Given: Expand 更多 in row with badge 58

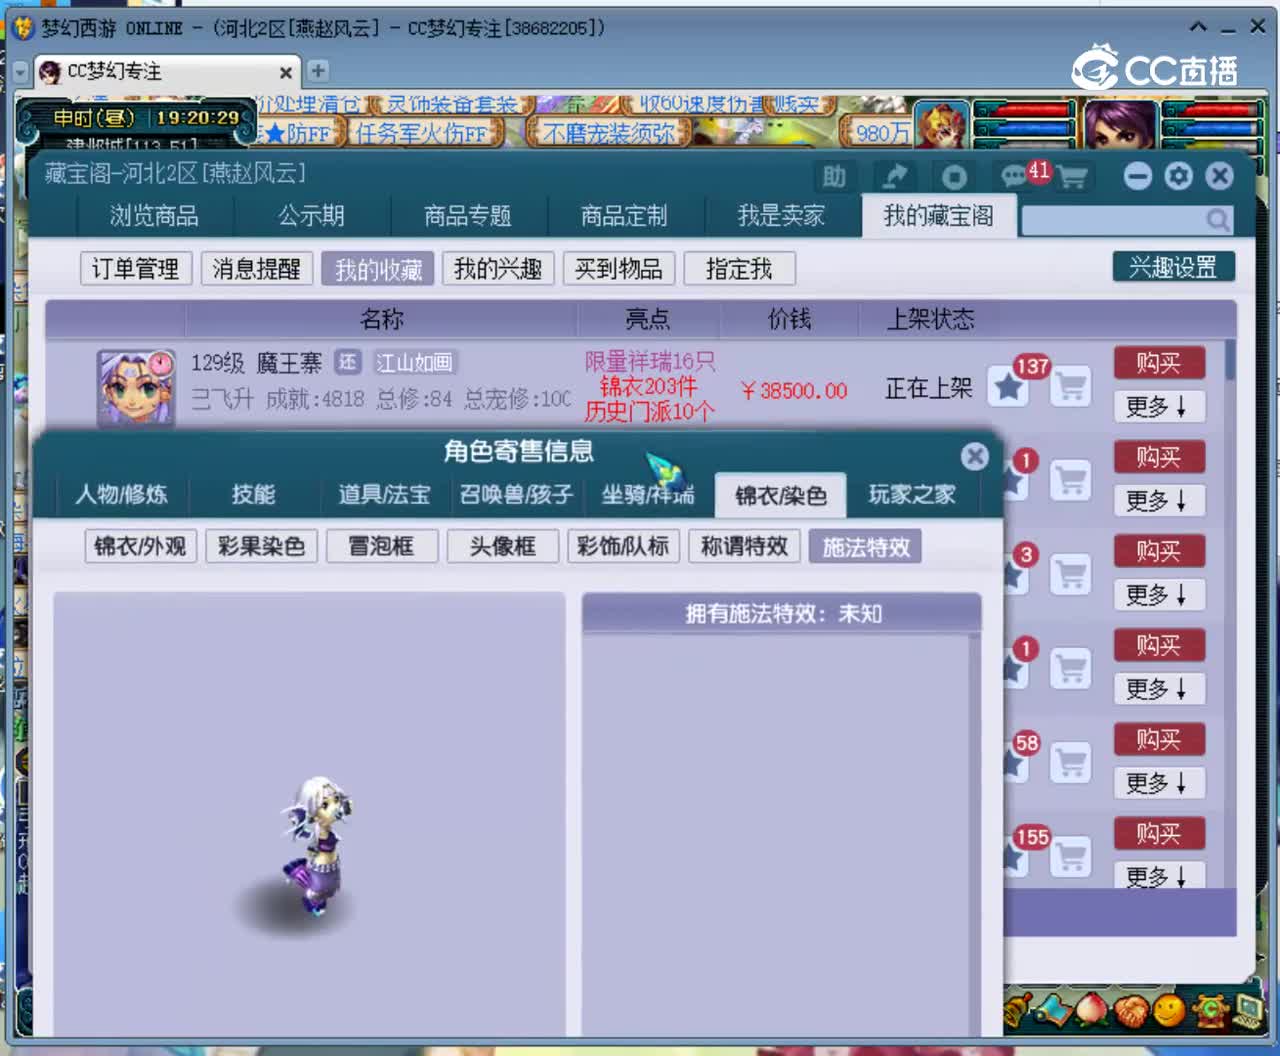Looking at the screenshot, I should 1159,782.
